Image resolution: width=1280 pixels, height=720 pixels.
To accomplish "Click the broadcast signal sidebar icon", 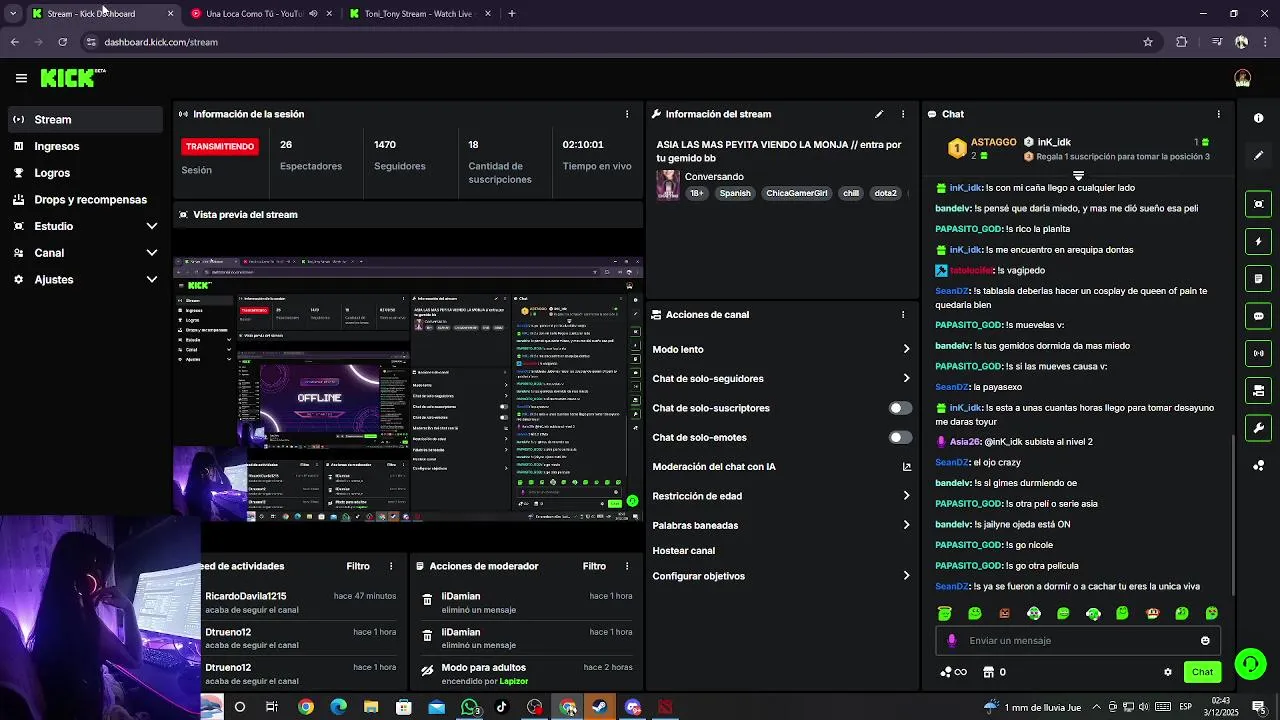I will (1258, 353).
